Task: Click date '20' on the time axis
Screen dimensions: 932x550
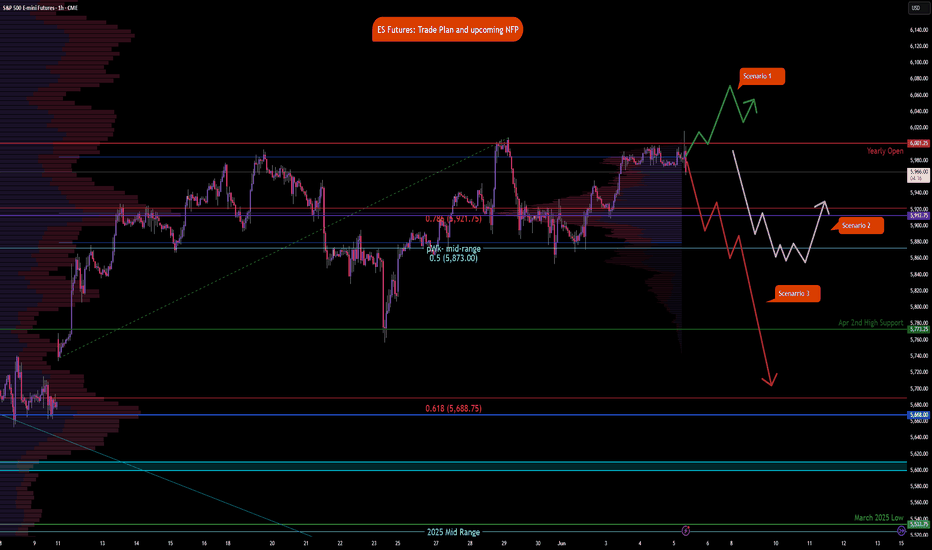Action: (x=272, y=543)
